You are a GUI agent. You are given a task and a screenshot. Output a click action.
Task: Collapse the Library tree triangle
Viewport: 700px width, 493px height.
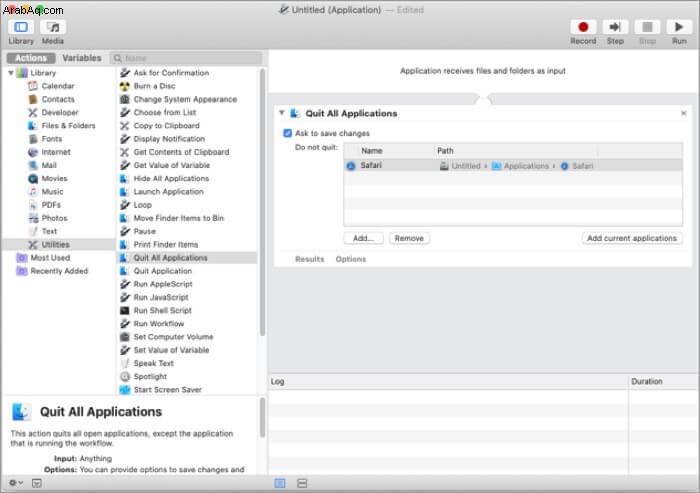click(11, 72)
